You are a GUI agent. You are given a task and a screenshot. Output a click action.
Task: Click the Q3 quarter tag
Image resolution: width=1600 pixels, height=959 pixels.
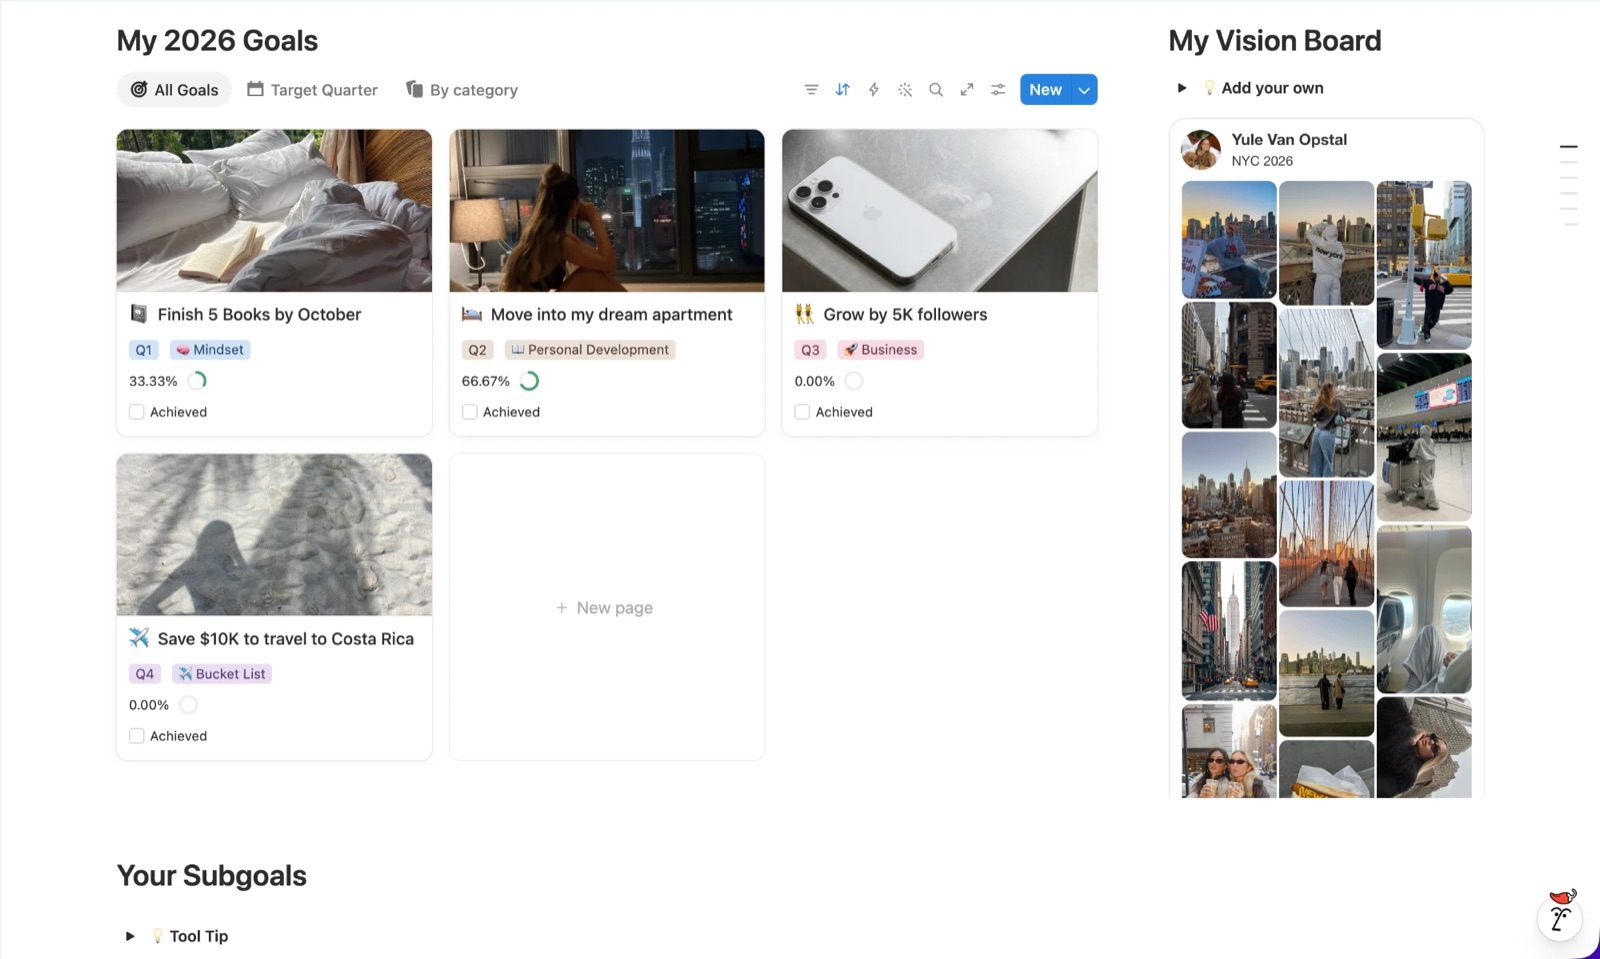810,350
